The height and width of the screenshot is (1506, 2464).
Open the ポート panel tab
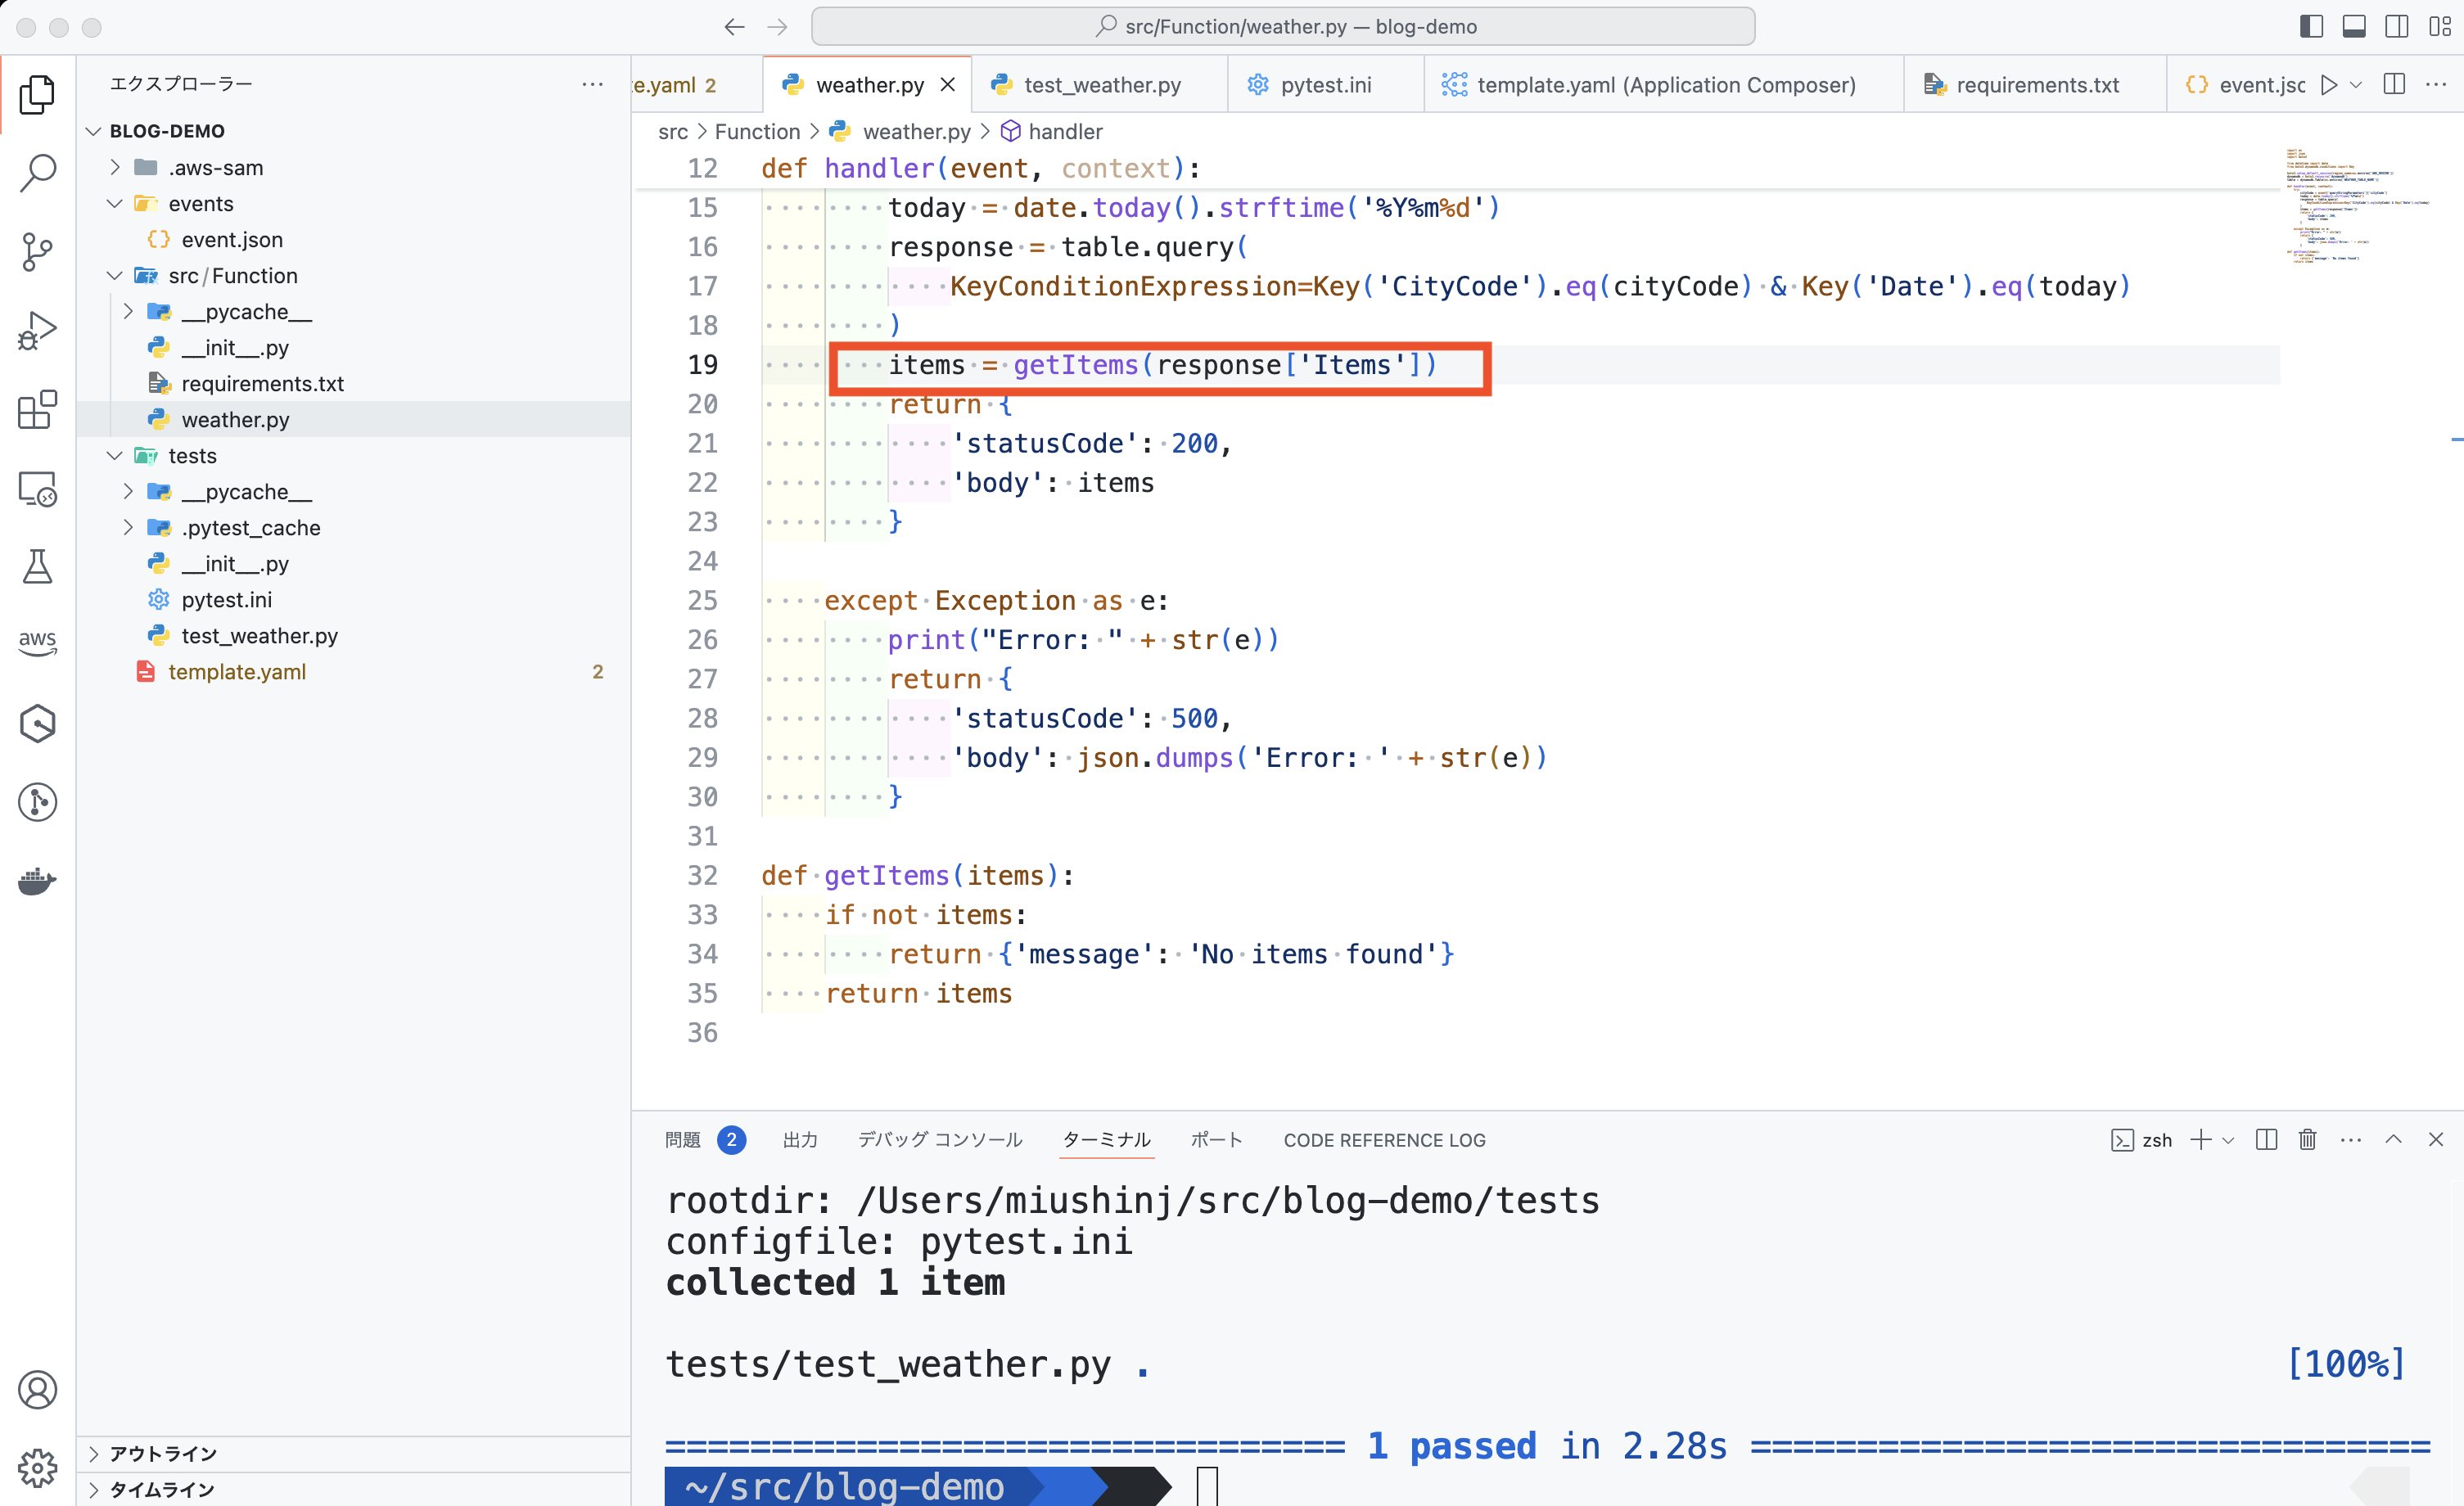1216,1140
